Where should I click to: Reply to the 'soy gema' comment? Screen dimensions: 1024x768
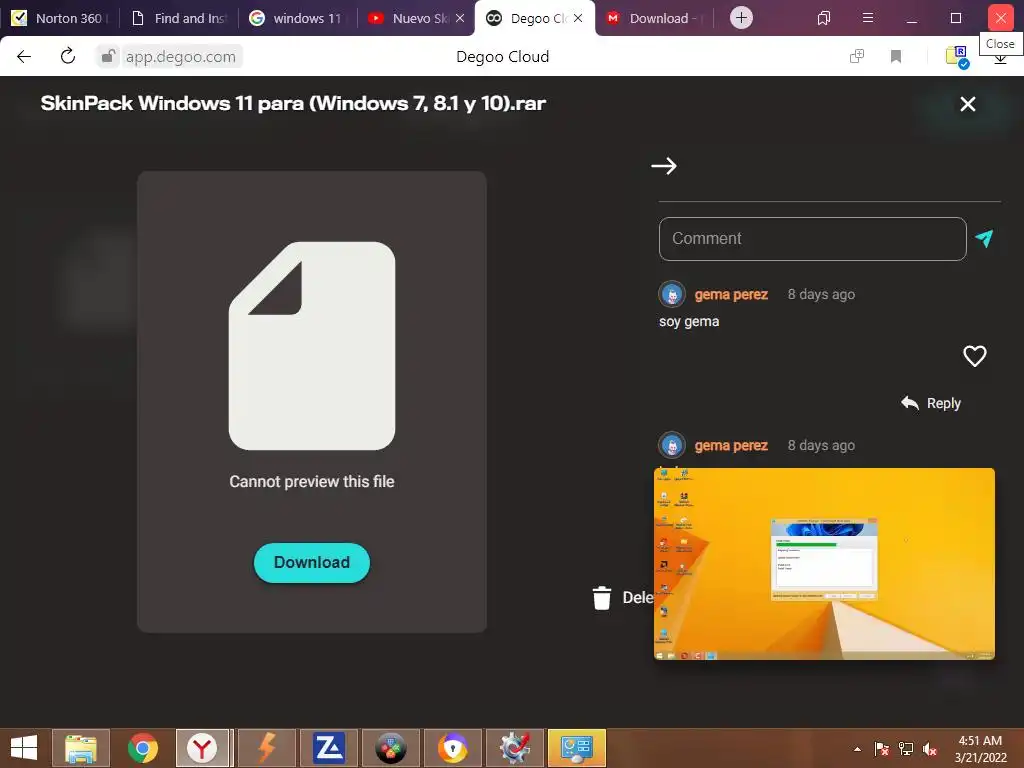click(931, 403)
